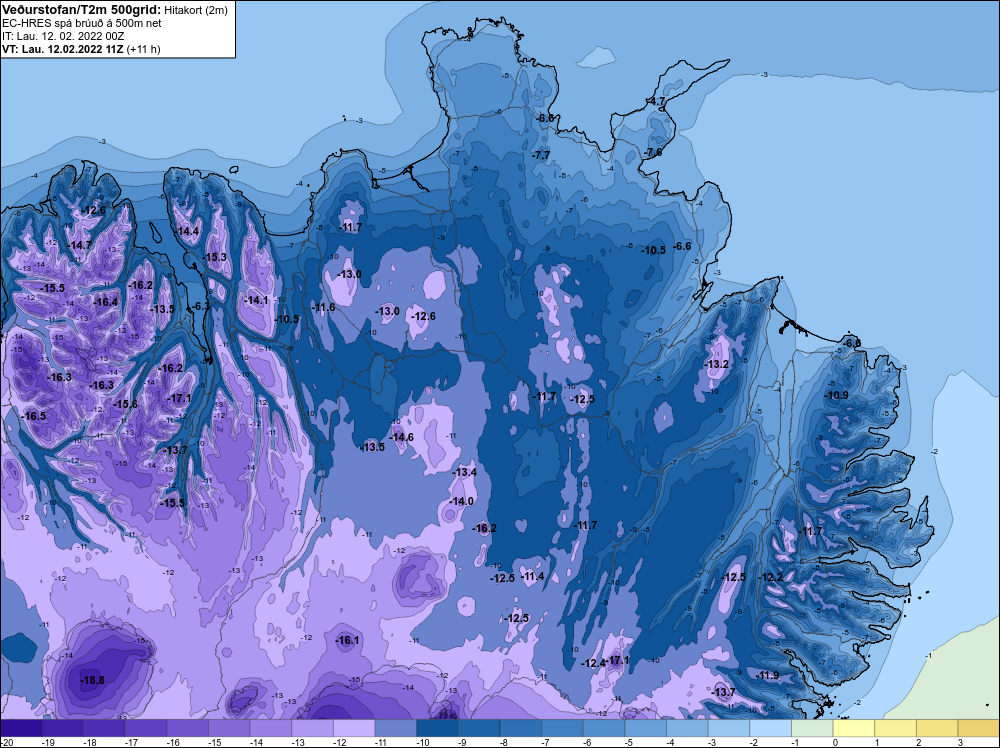Click the -10.9 temperature label
This screenshot has height=748, width=1000.
point(837,395)
